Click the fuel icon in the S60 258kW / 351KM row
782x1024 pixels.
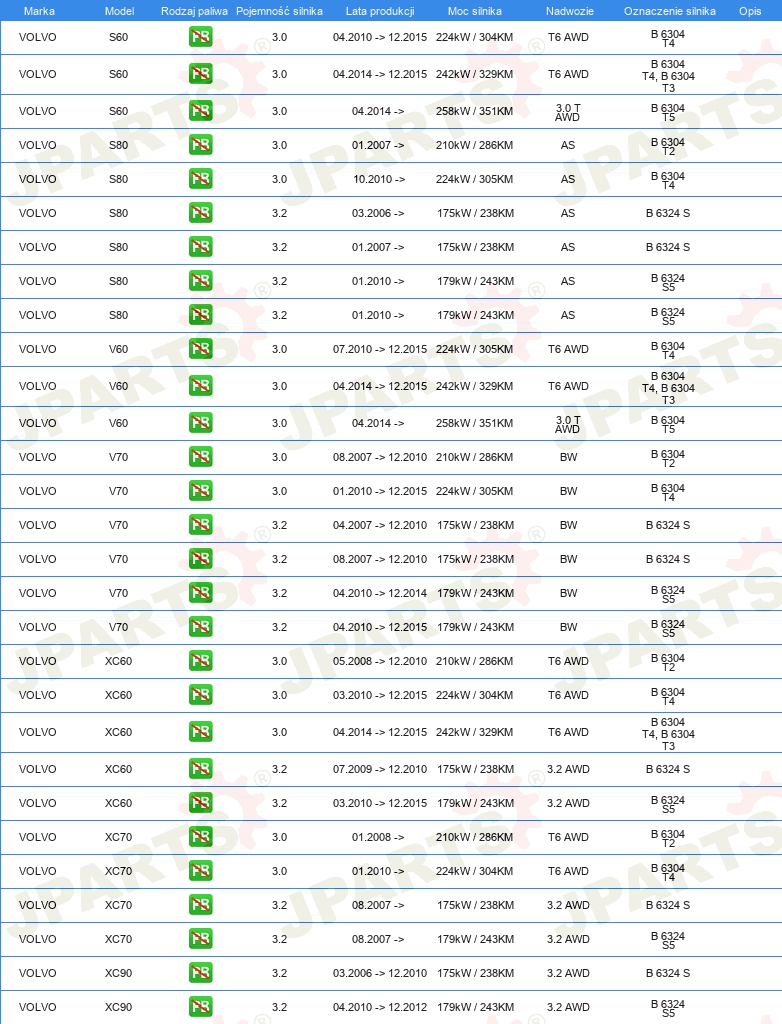(x=201, y=111)
